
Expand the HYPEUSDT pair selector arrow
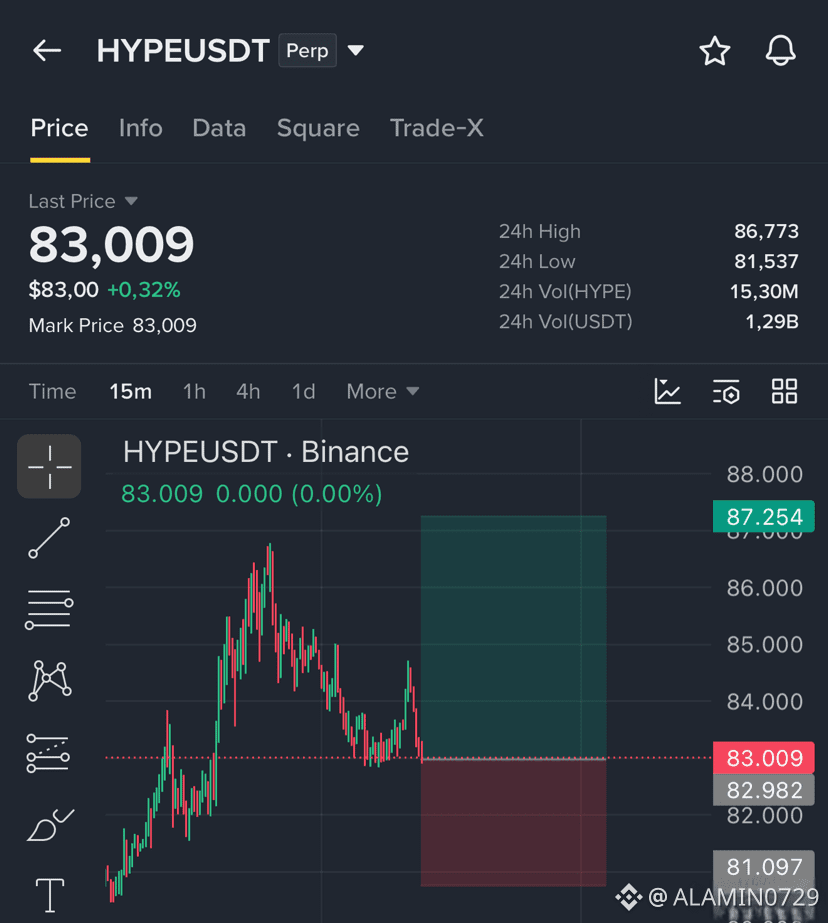pyautogui.click(x=355, y=51)
